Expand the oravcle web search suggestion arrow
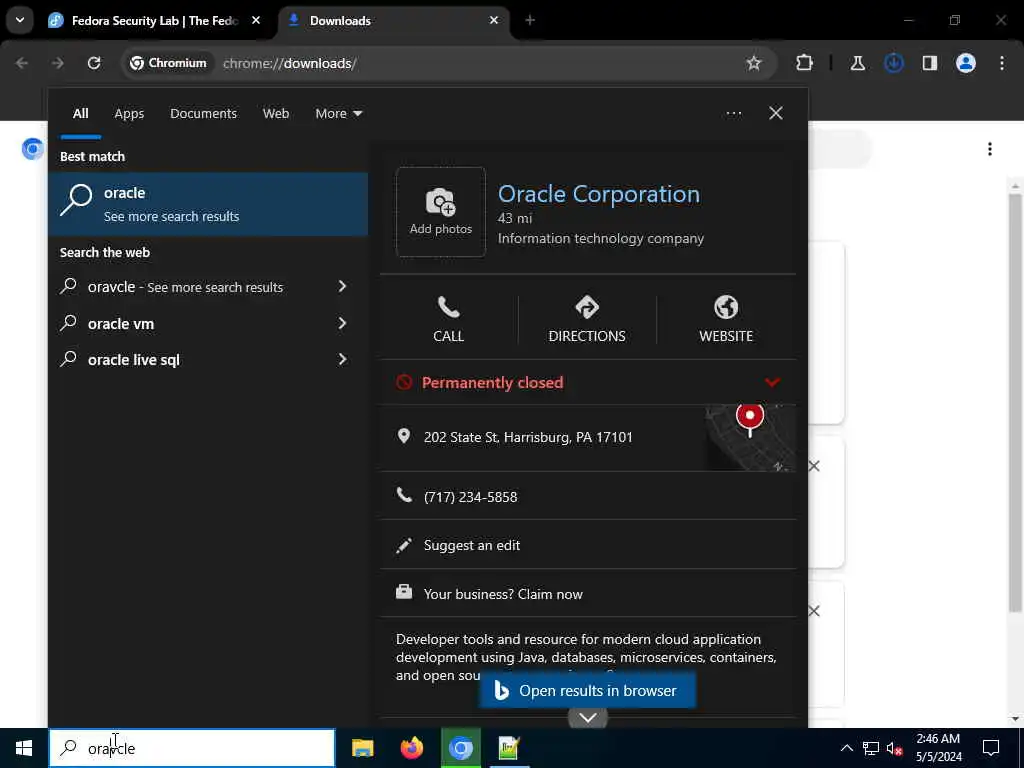The width and height of the screenshot is (1024, 768). click(x=342, y=286)
